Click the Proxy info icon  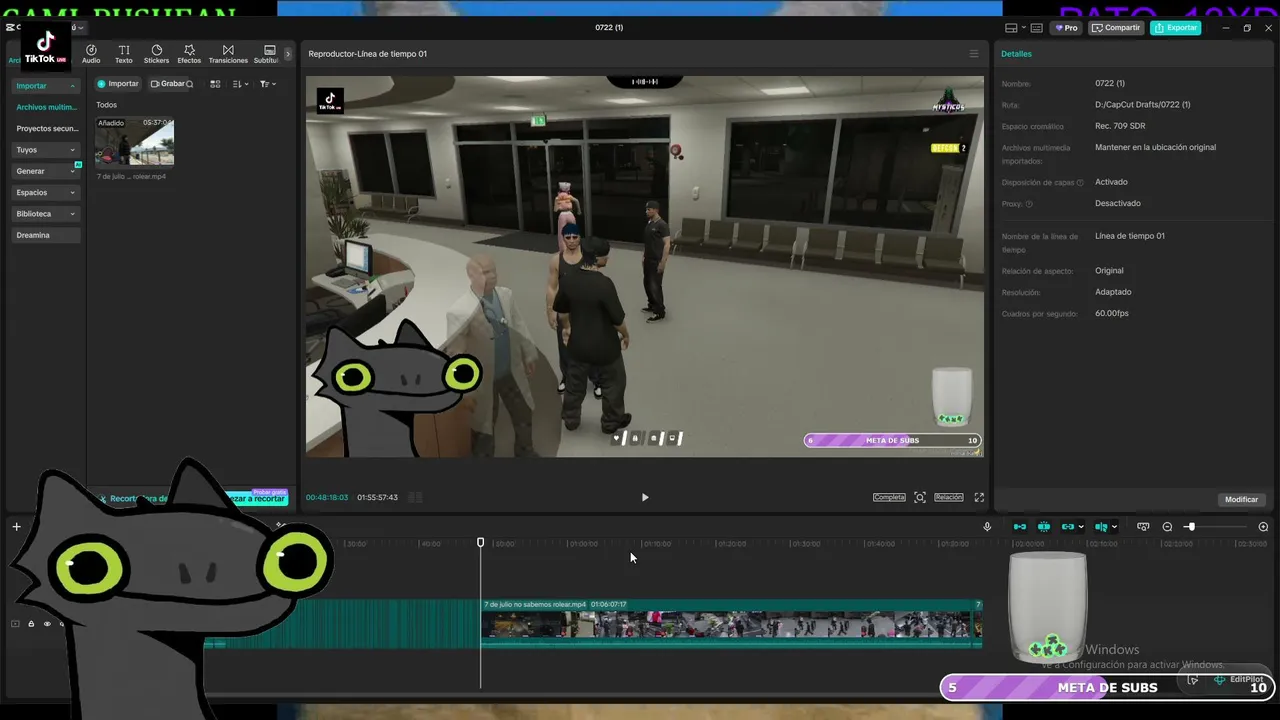pyautogui.click(x=1029, y=204)
